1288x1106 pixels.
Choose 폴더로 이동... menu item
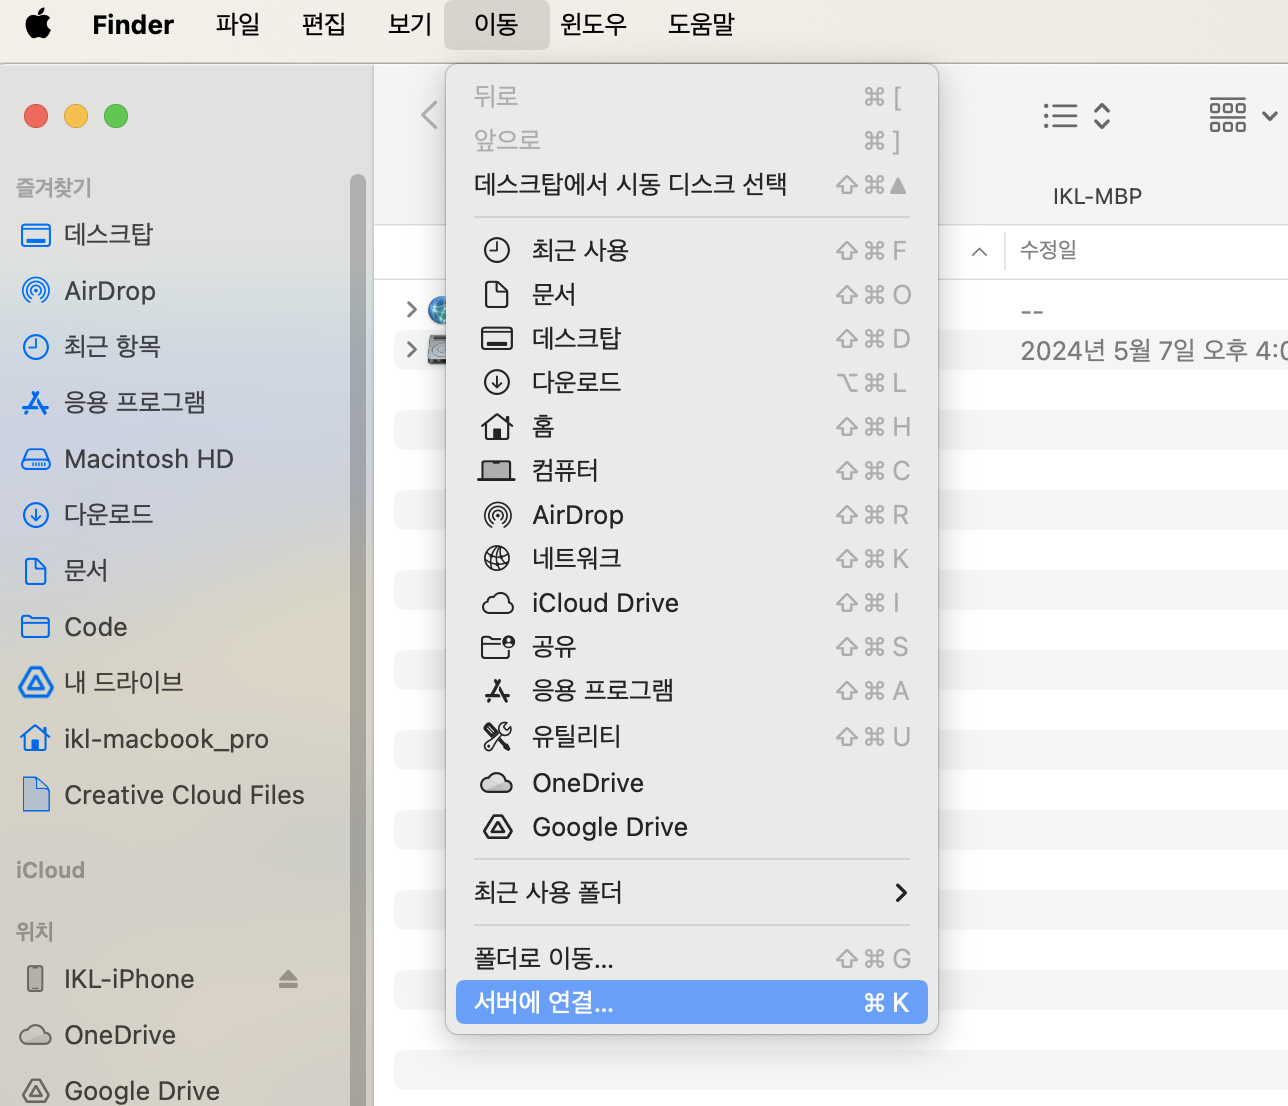point(692,959)
